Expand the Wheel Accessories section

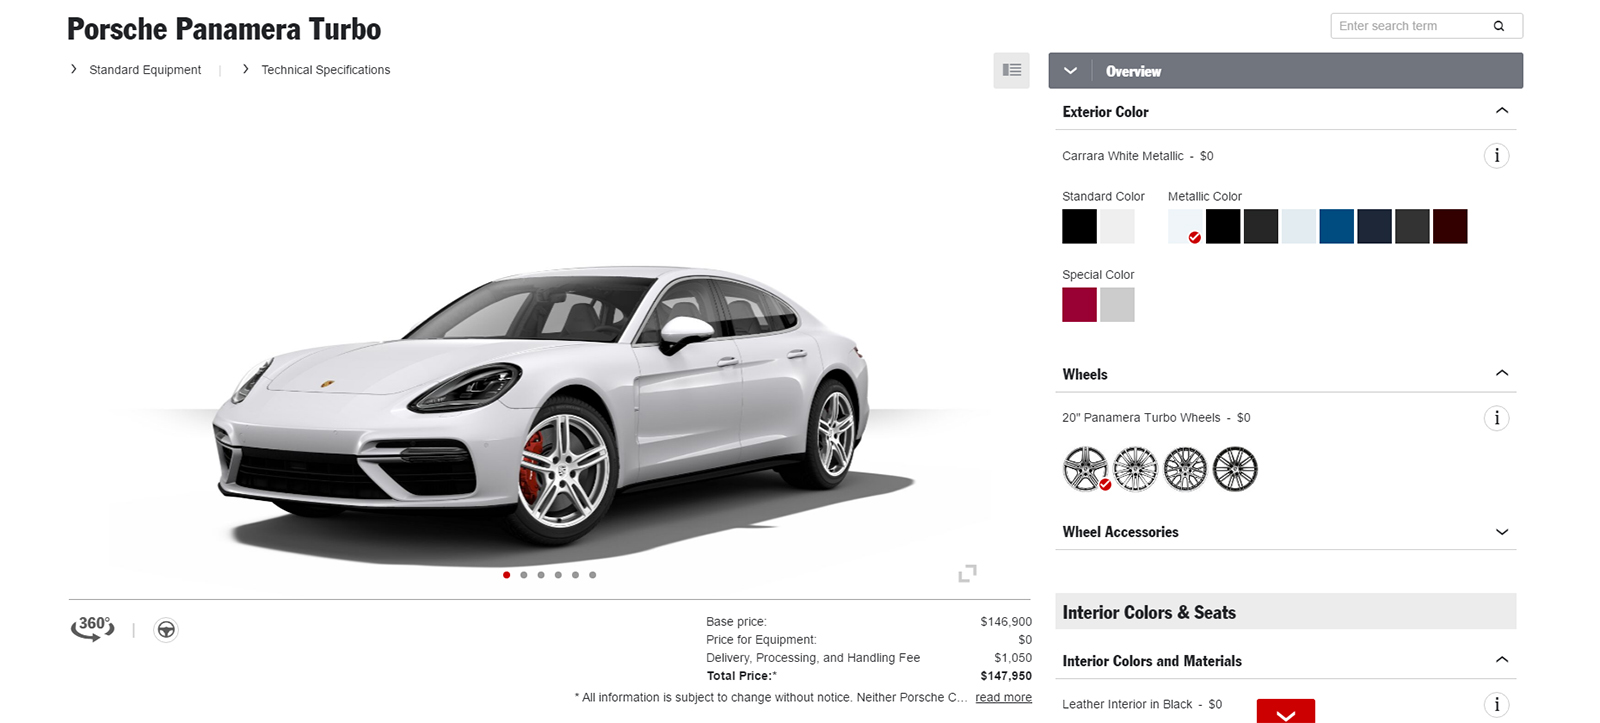pyautogui.click(x=1501, y=532)
